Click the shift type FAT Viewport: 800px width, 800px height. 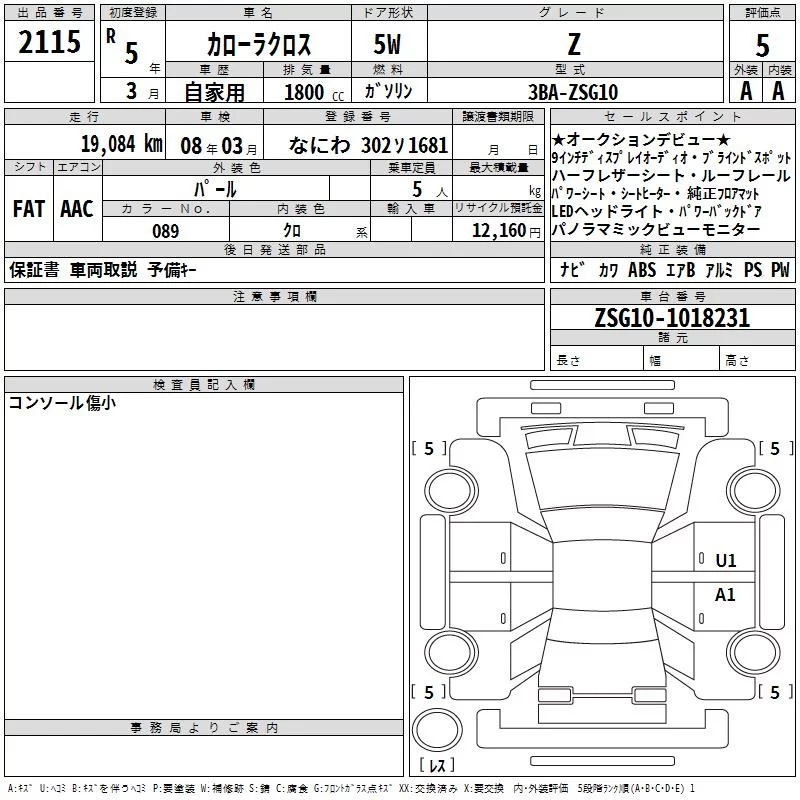29,209
